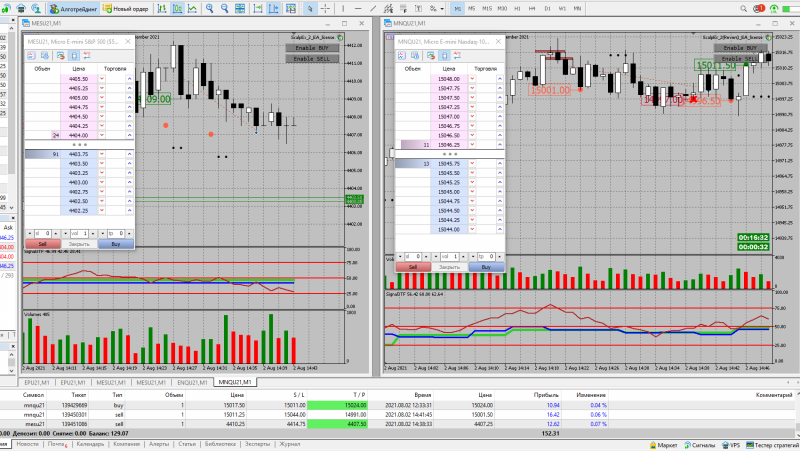Open Маркет in the status bar
800x451 pixels.
663,445
